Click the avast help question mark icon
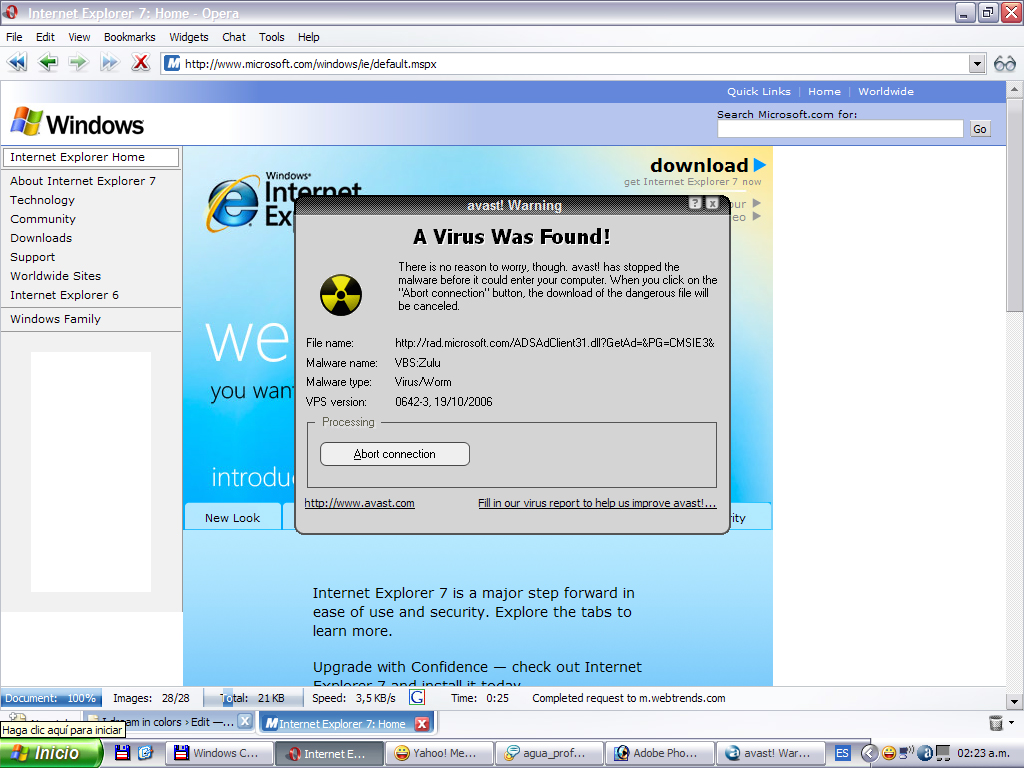Image resolution: width=1024 pixels, height=768 pixels. coord(695,204)
